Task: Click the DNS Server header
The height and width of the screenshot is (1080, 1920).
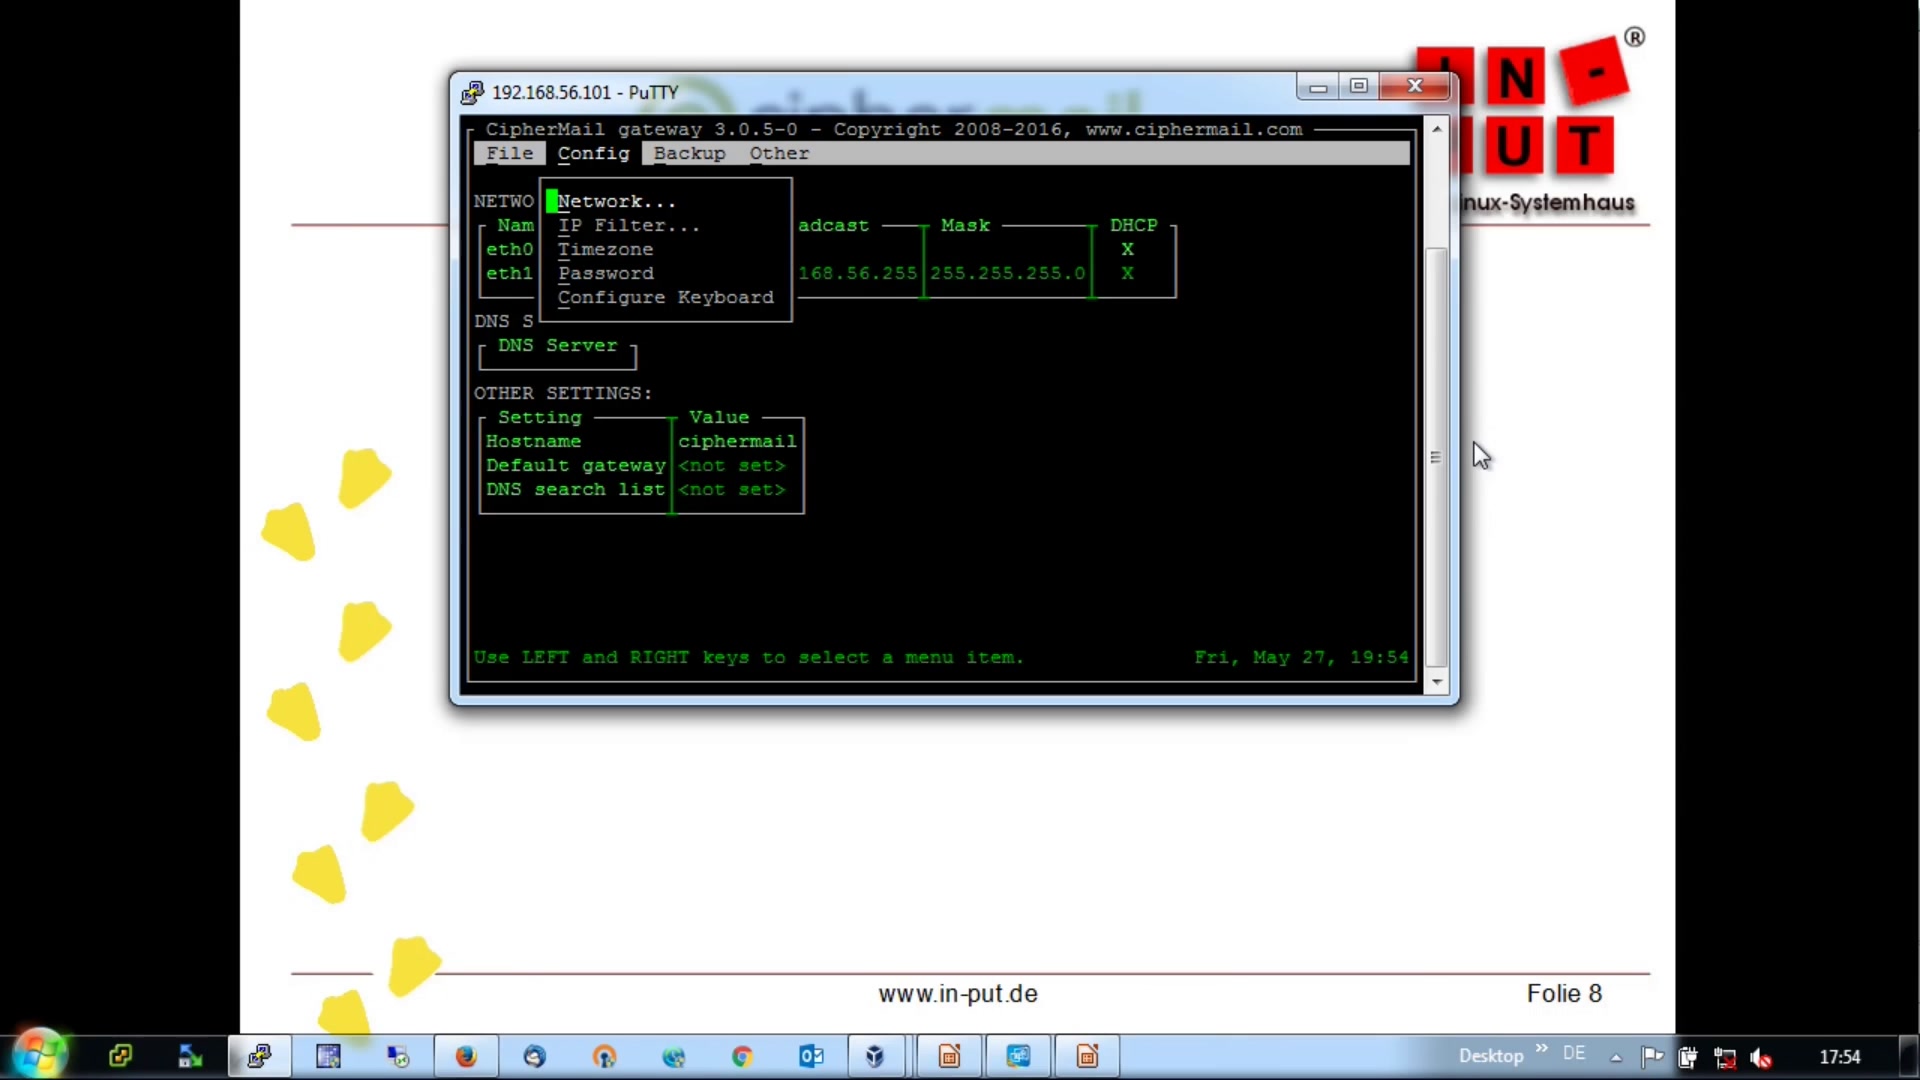Action: (558, 345)
